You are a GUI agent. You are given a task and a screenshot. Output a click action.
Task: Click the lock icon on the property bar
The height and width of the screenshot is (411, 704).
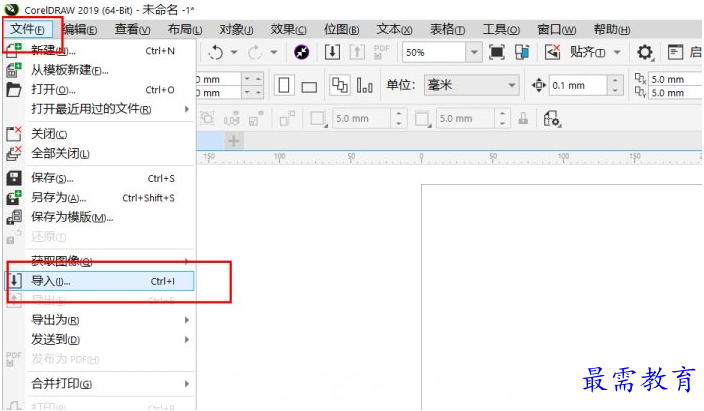click(x=523, y=119)
